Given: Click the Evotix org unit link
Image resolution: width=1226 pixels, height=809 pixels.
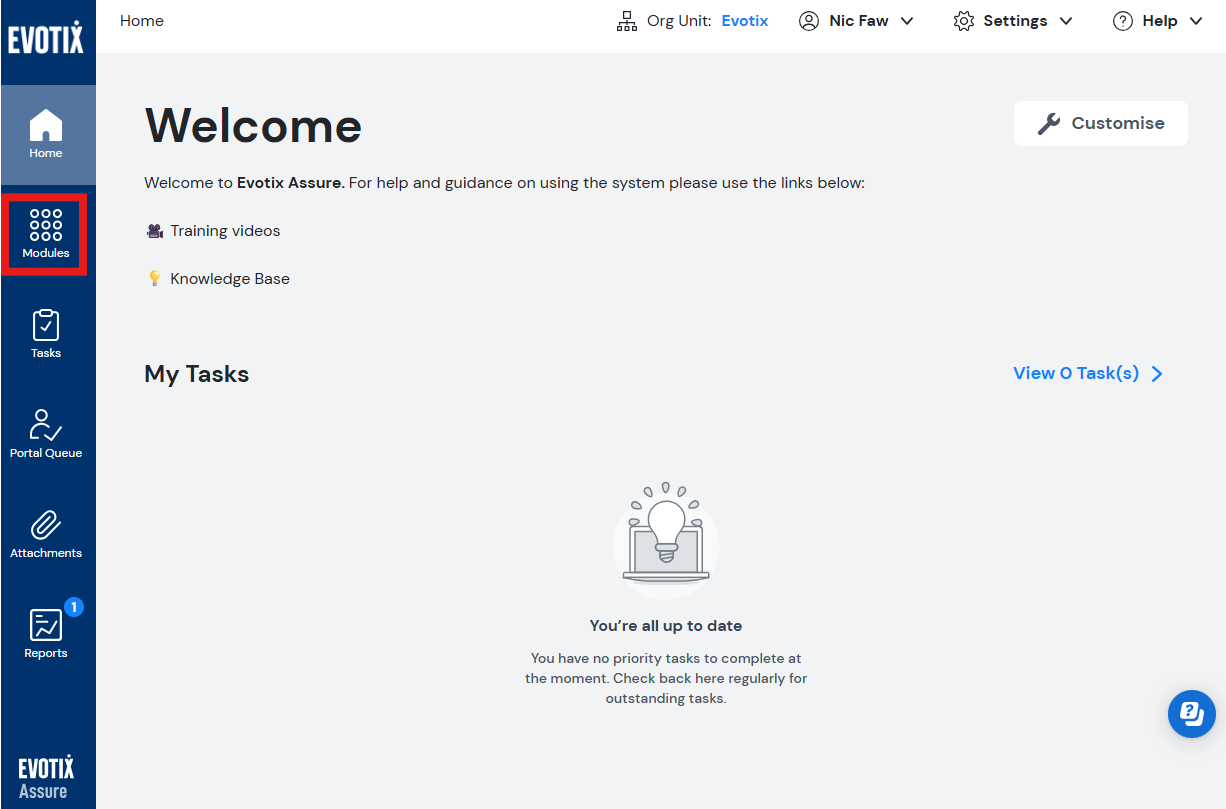Looking at the screenshot, I should click(x=745, y=21).
